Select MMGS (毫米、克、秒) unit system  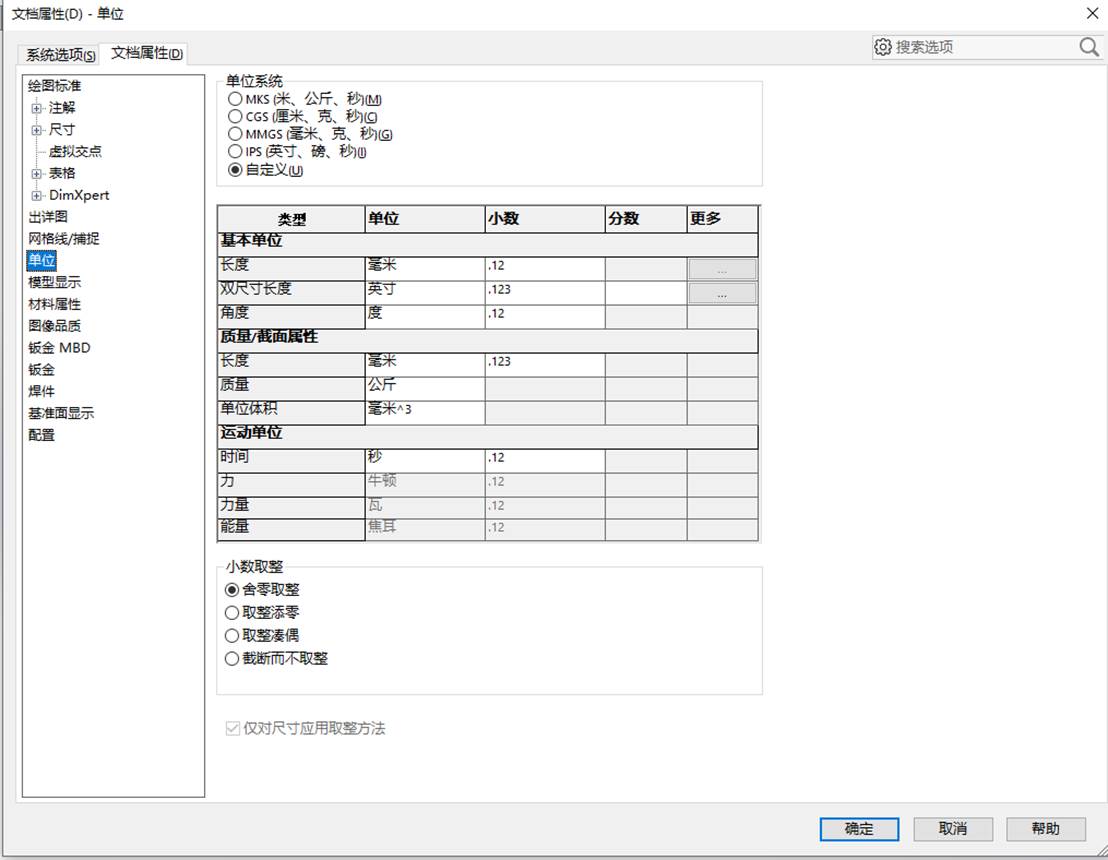tap(235, 134)
